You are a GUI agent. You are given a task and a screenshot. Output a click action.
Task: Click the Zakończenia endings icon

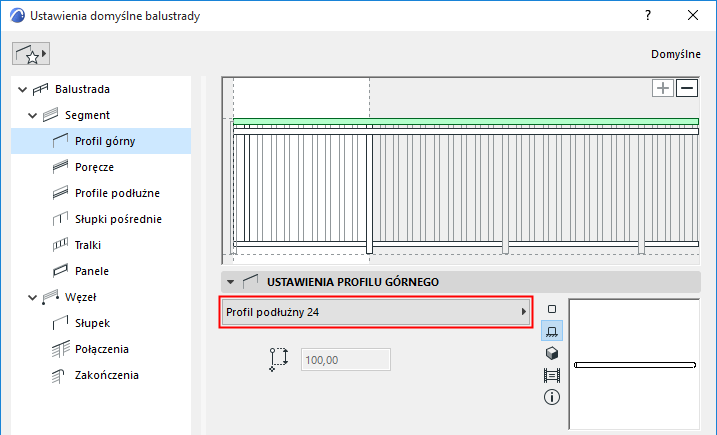coord(58,376)
